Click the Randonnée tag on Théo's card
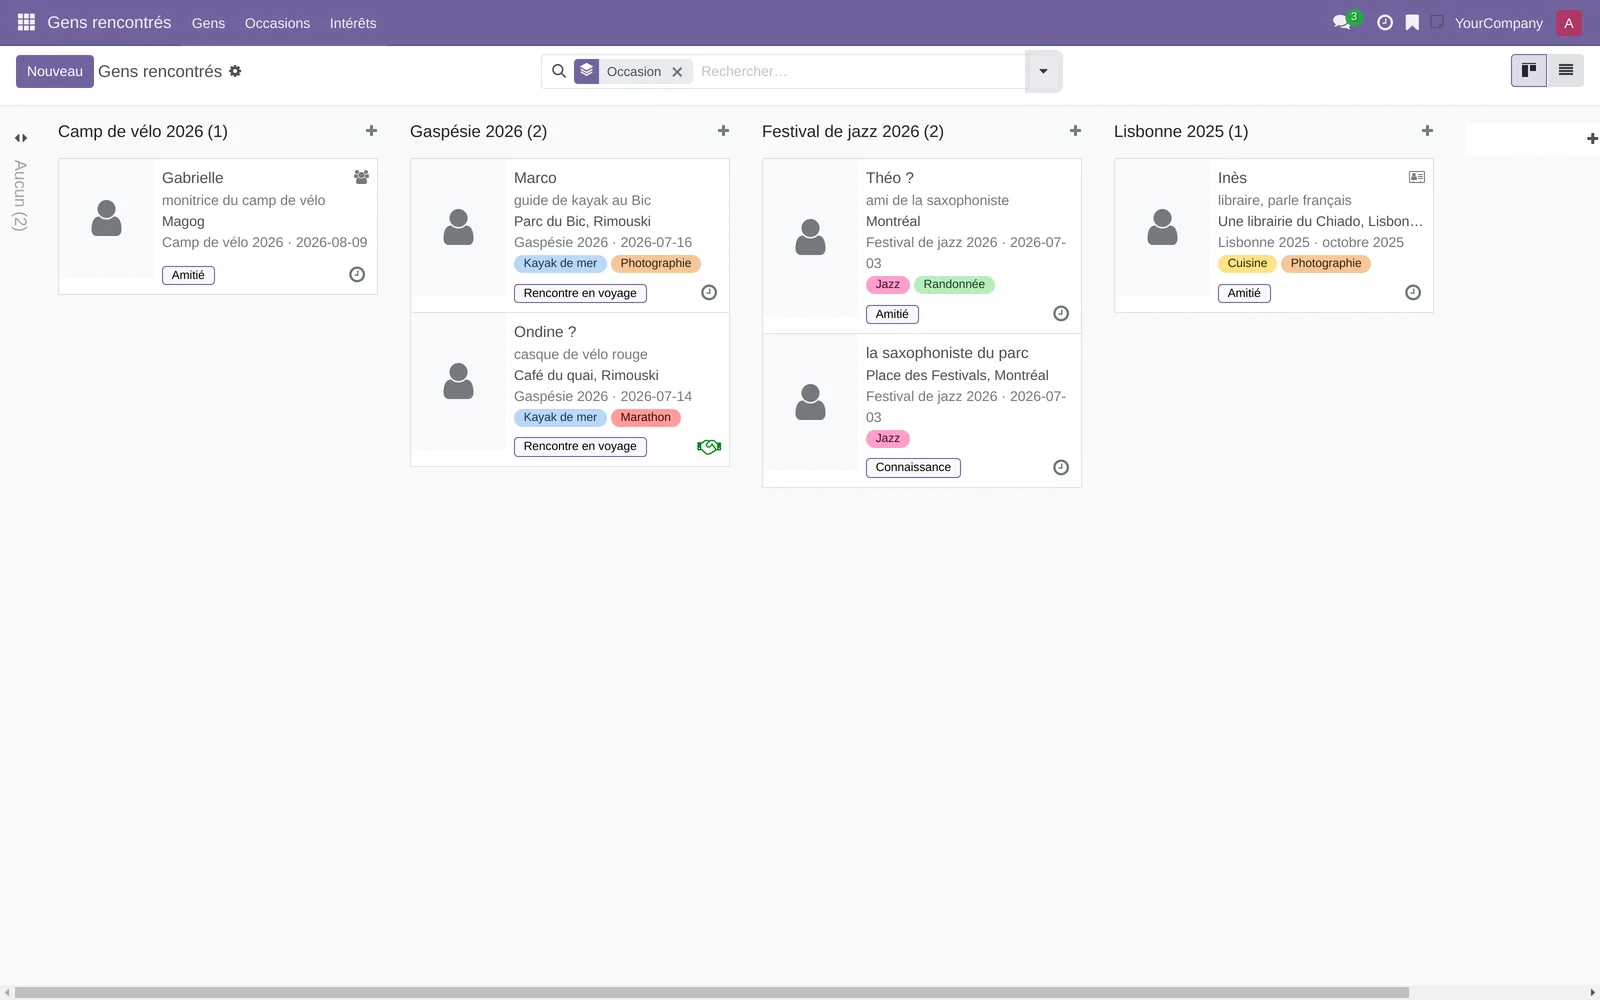The height and width of the screenshot is (1000, 1600). tap(954, 284)
